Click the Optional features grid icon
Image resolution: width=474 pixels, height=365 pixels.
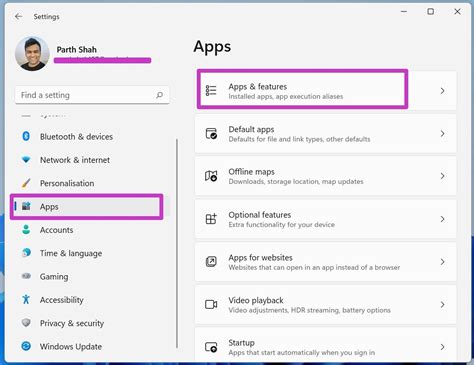click(211, 219)
